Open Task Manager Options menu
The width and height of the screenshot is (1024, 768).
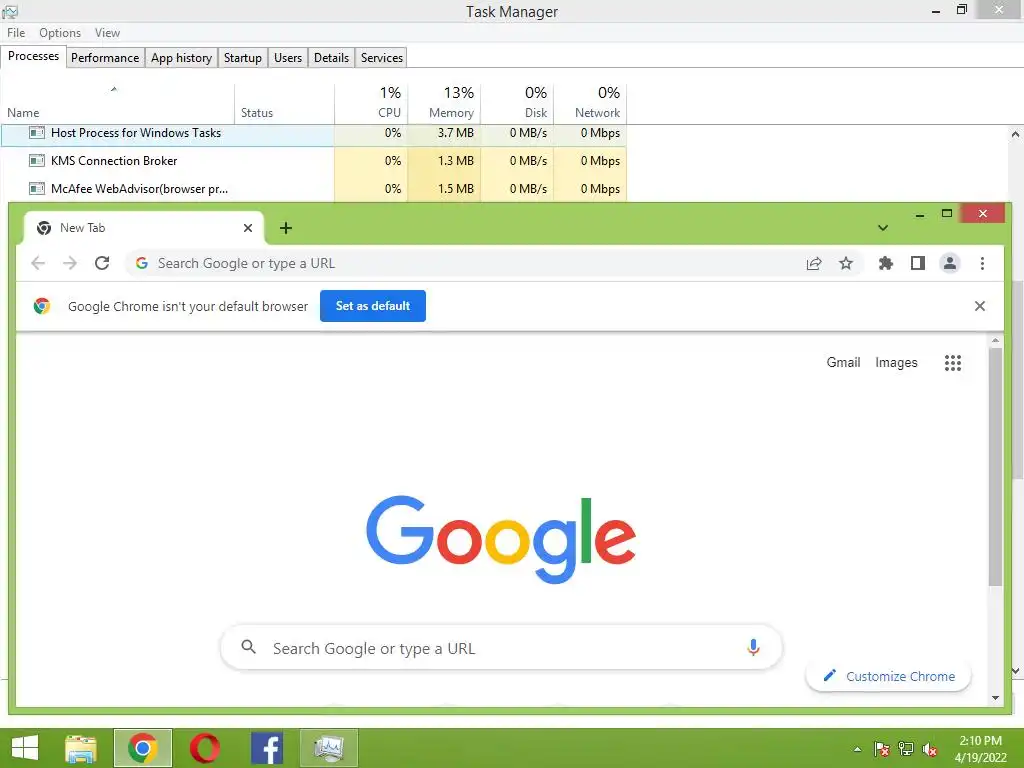click(60, 33)
